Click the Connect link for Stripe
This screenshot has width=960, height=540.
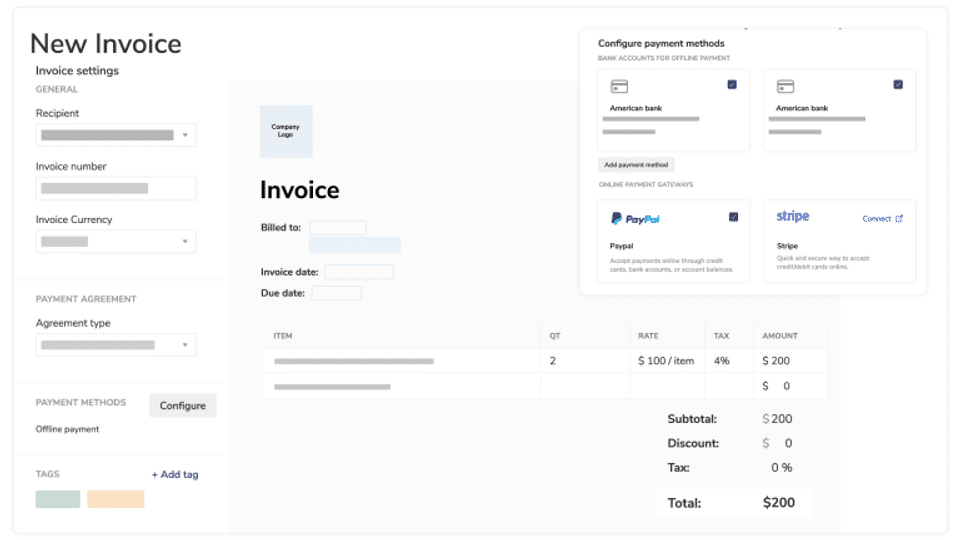876,219
